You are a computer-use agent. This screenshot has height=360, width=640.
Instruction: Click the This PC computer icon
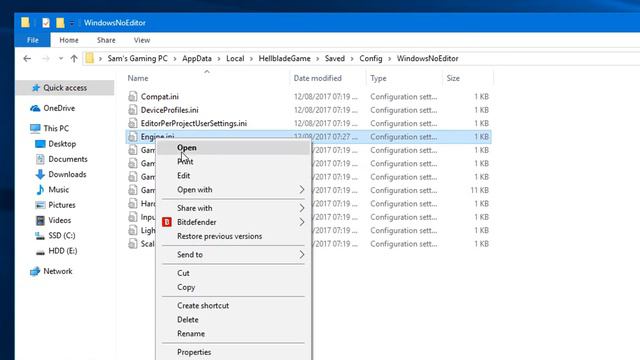35,128
